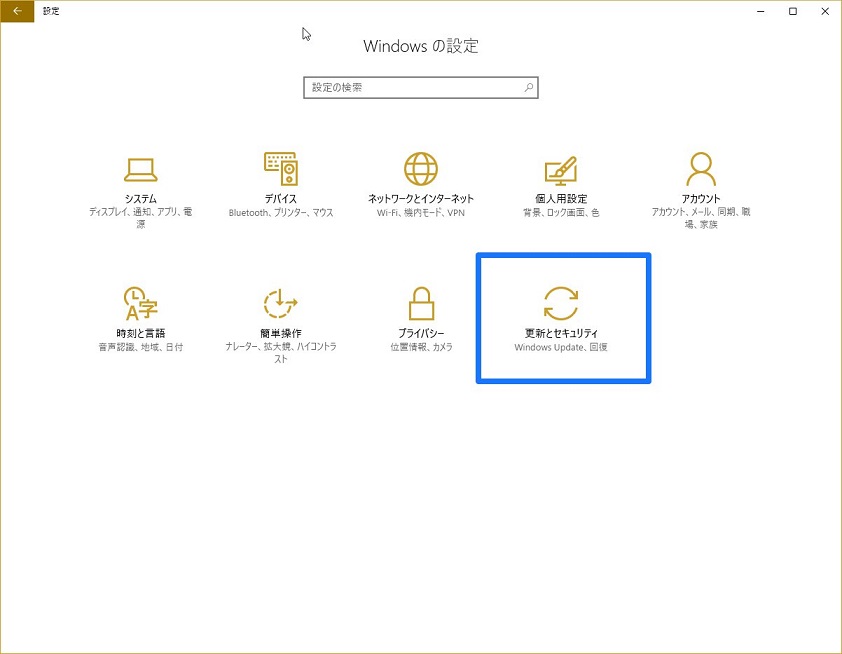
Task: Click the 背景、ロック画面、色 description
Action: tap(561, 213)
